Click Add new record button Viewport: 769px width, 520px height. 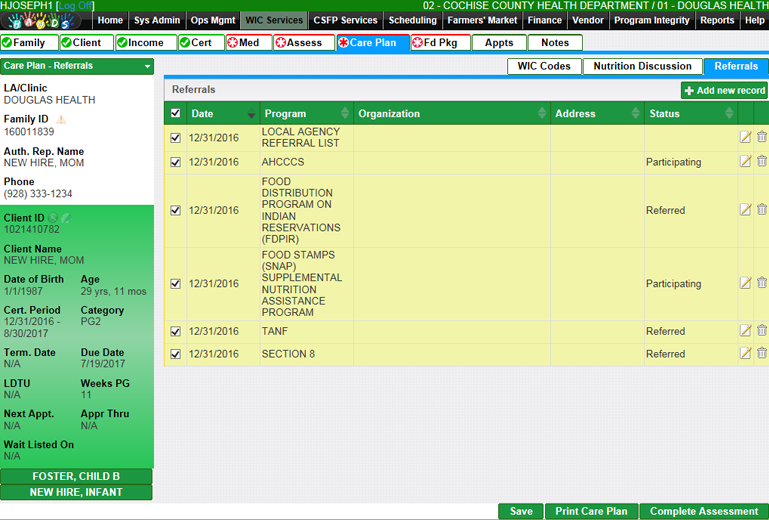pos(724,91)
